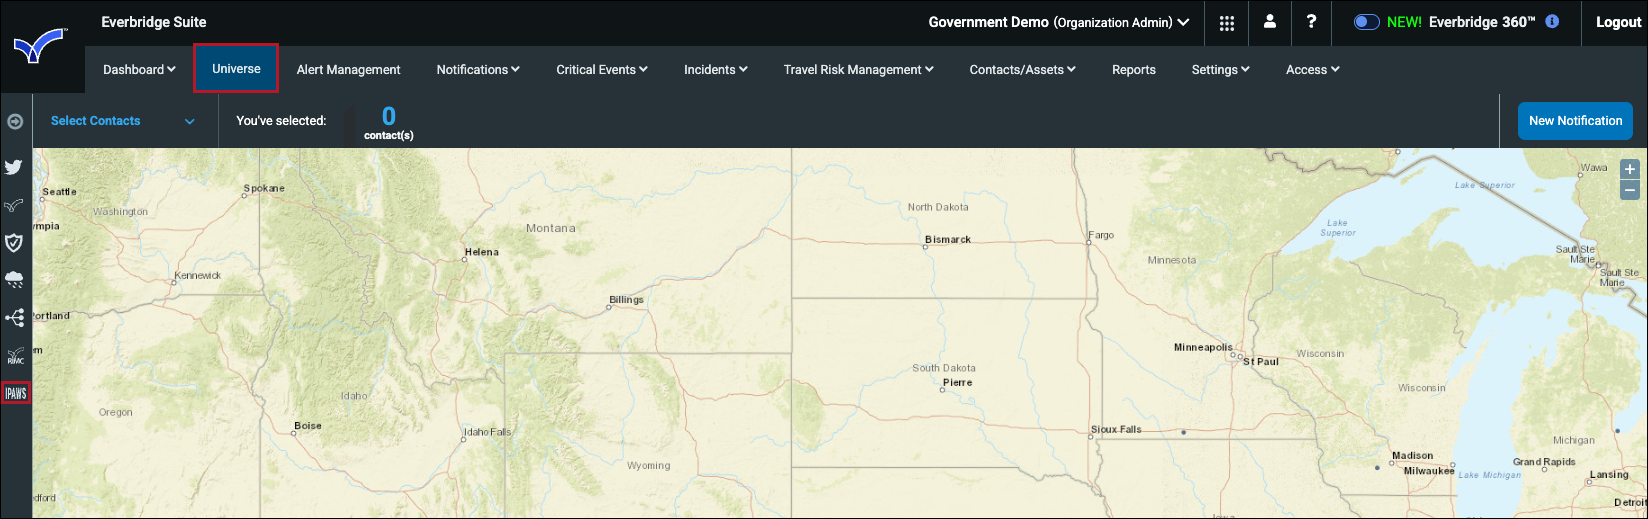Click the Logout link
The image size is (1648, 519).
1618,22
